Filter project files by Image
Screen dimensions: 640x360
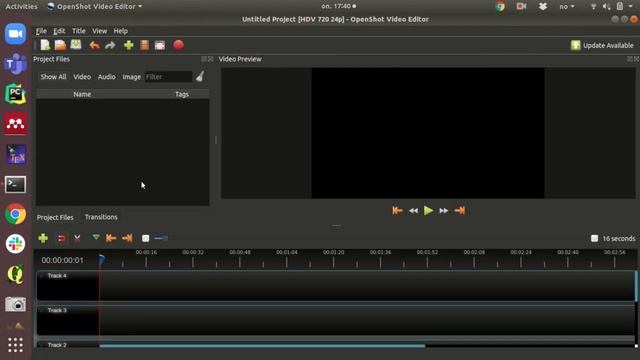pos(131,77)
